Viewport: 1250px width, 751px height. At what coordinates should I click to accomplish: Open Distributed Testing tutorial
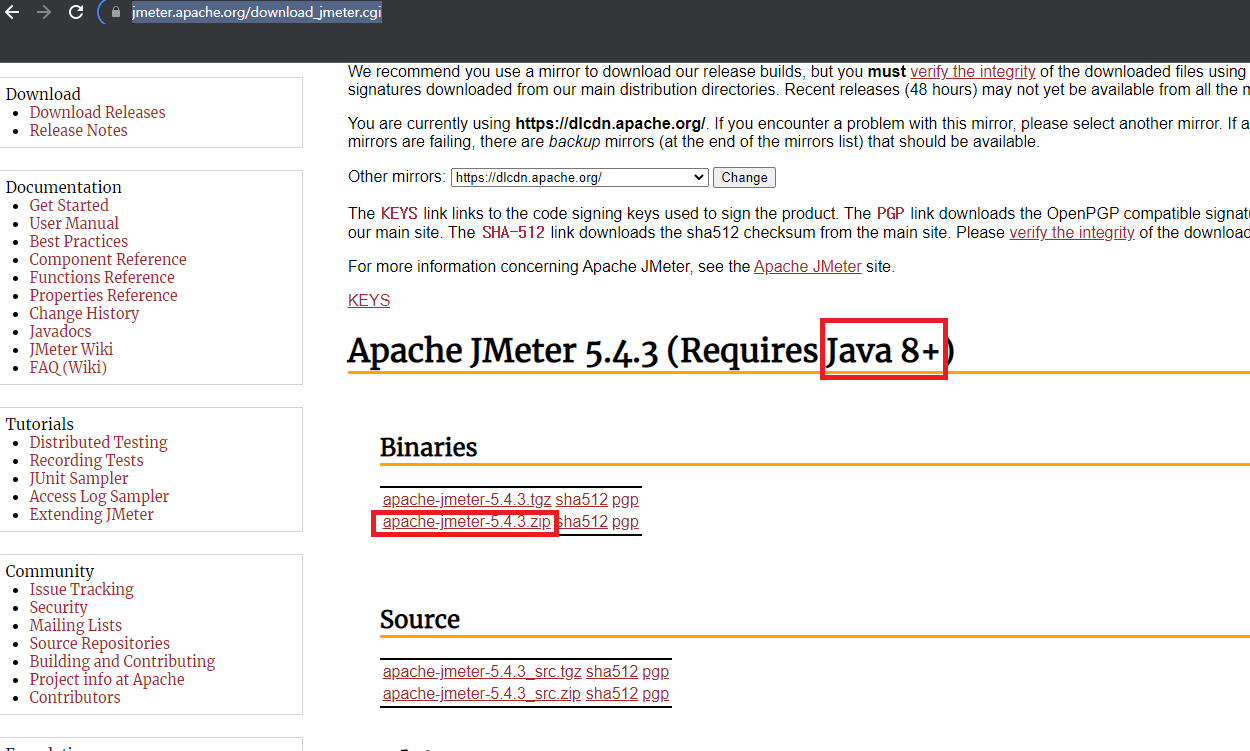point(98,442)
